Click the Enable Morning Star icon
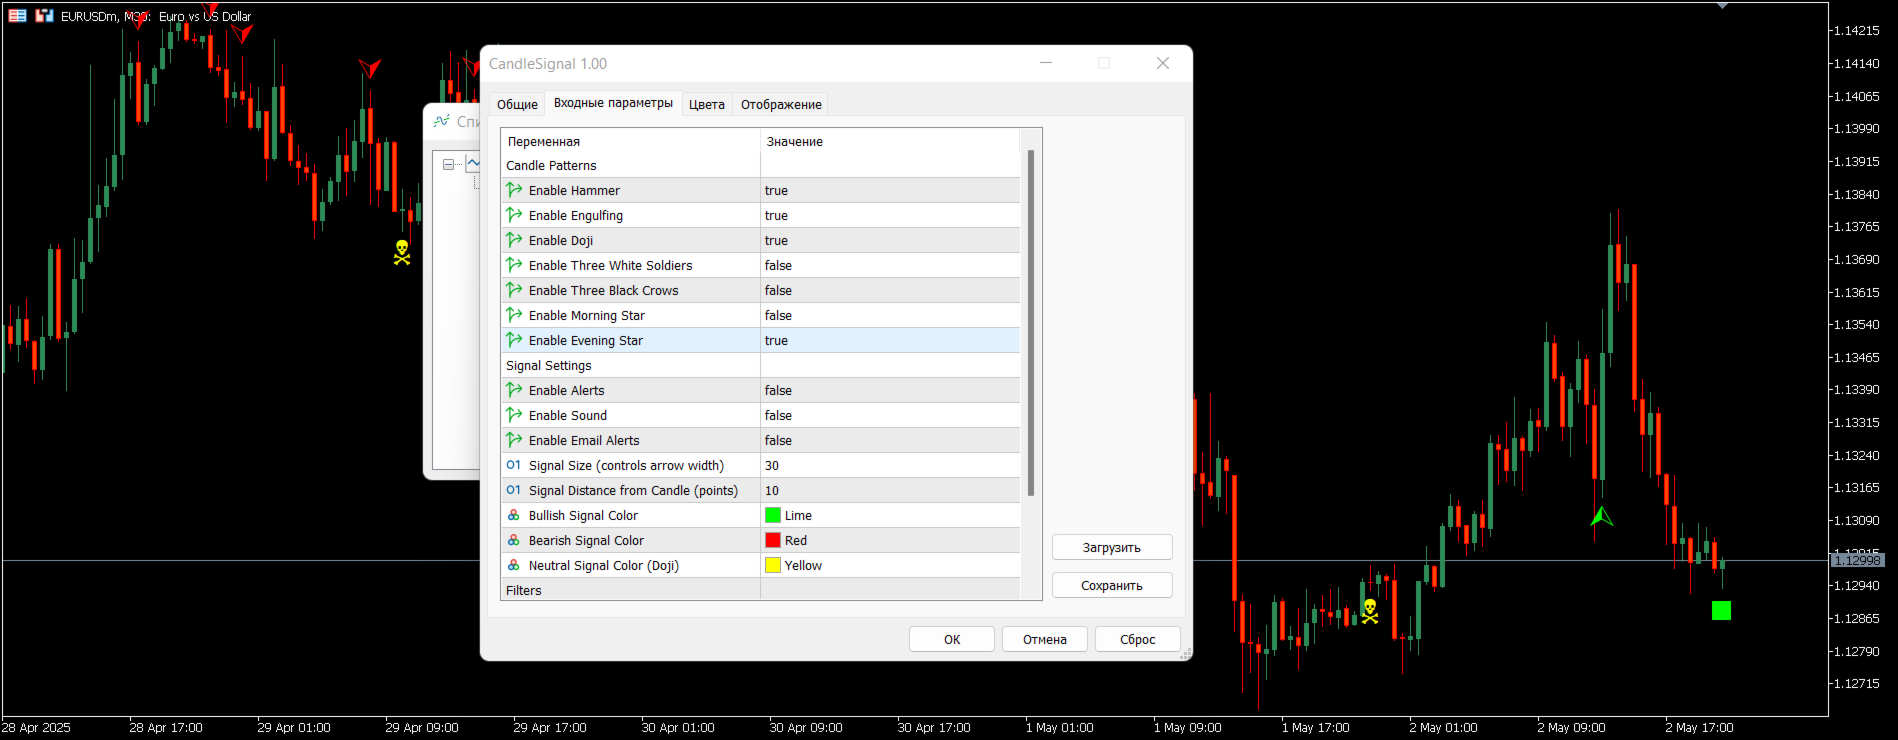 click(x=514, y=315)
